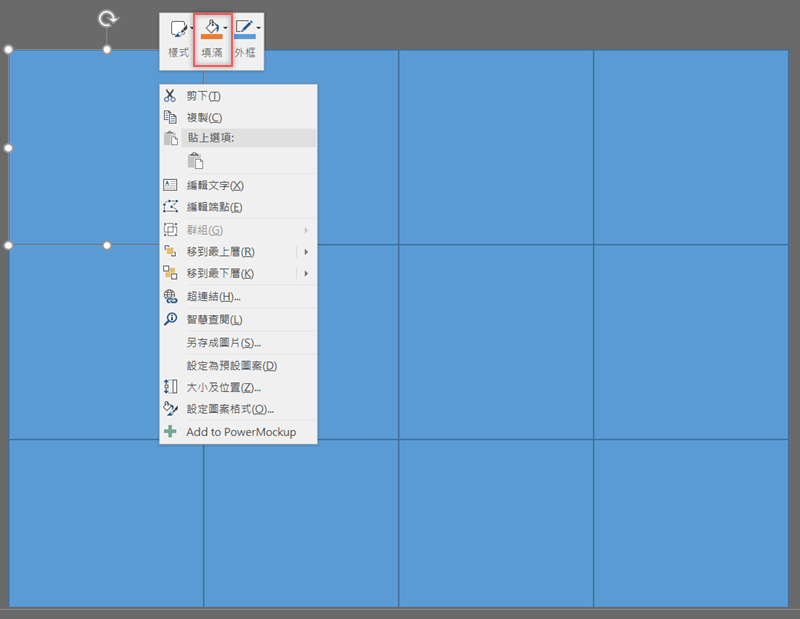Screen dimensions: 800x619
Task: Click the green plus icon beside PowerMockup
Action: (x=170, y=431)
